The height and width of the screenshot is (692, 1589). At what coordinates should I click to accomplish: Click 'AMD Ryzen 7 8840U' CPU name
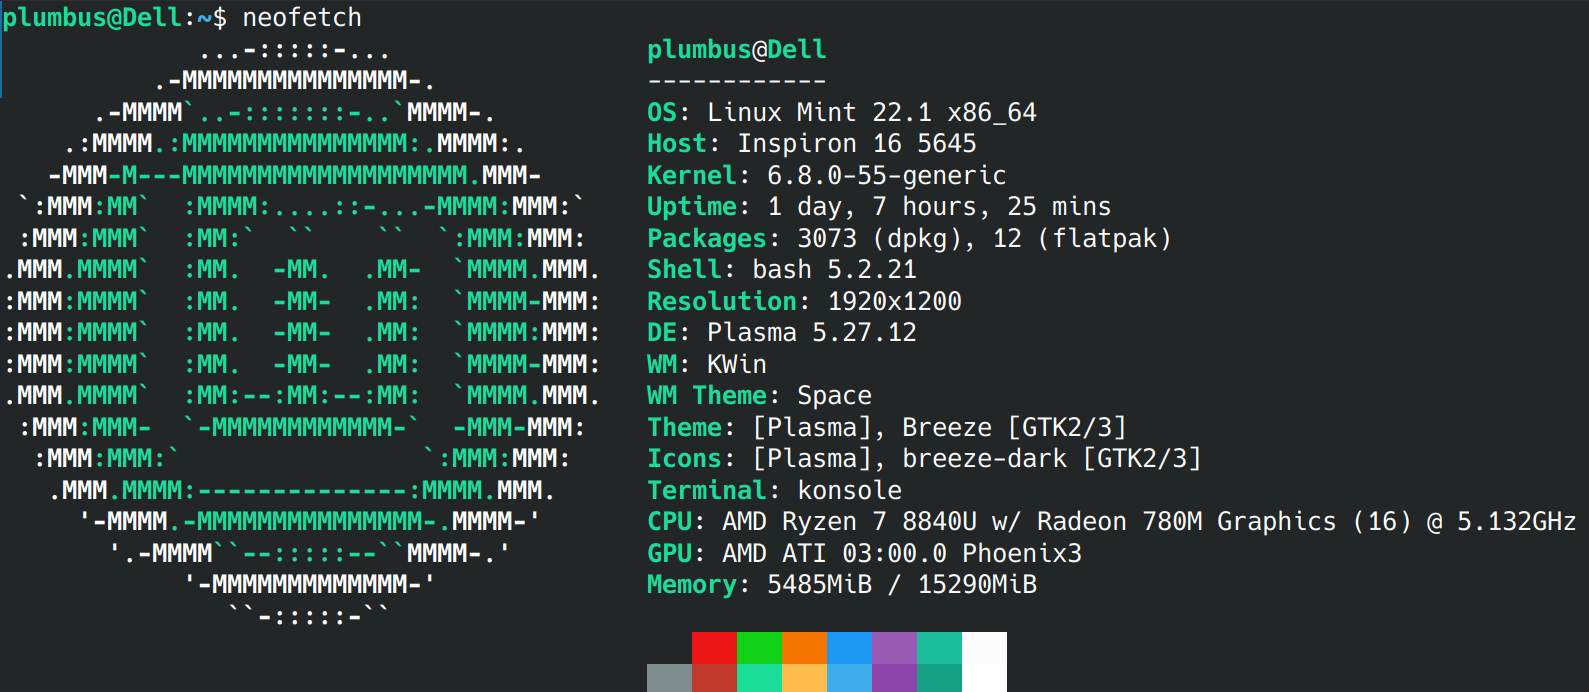[849, 522]
